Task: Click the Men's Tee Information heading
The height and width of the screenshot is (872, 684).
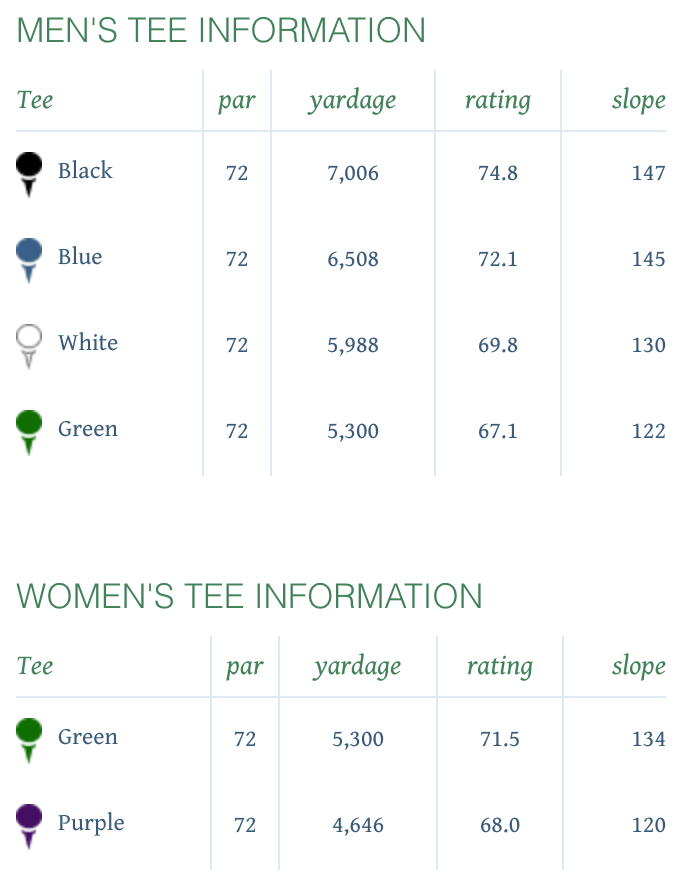Action: click(221, 30)
